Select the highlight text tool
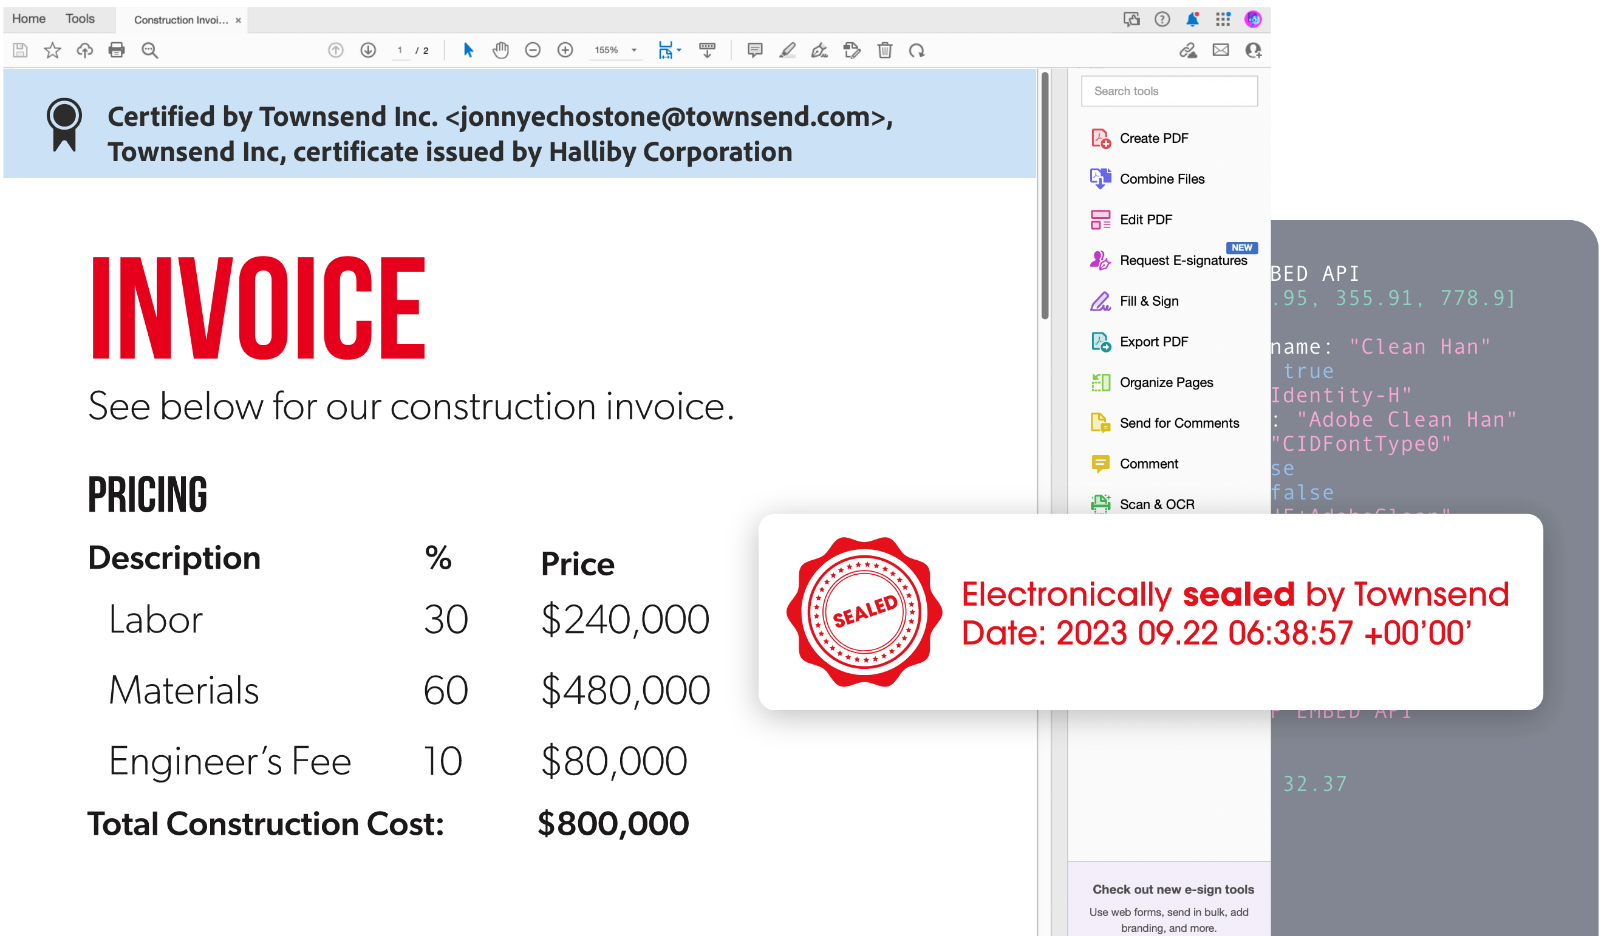This screenshot has height=936, width=1600. pyautogui.click(x=788, y=50)
